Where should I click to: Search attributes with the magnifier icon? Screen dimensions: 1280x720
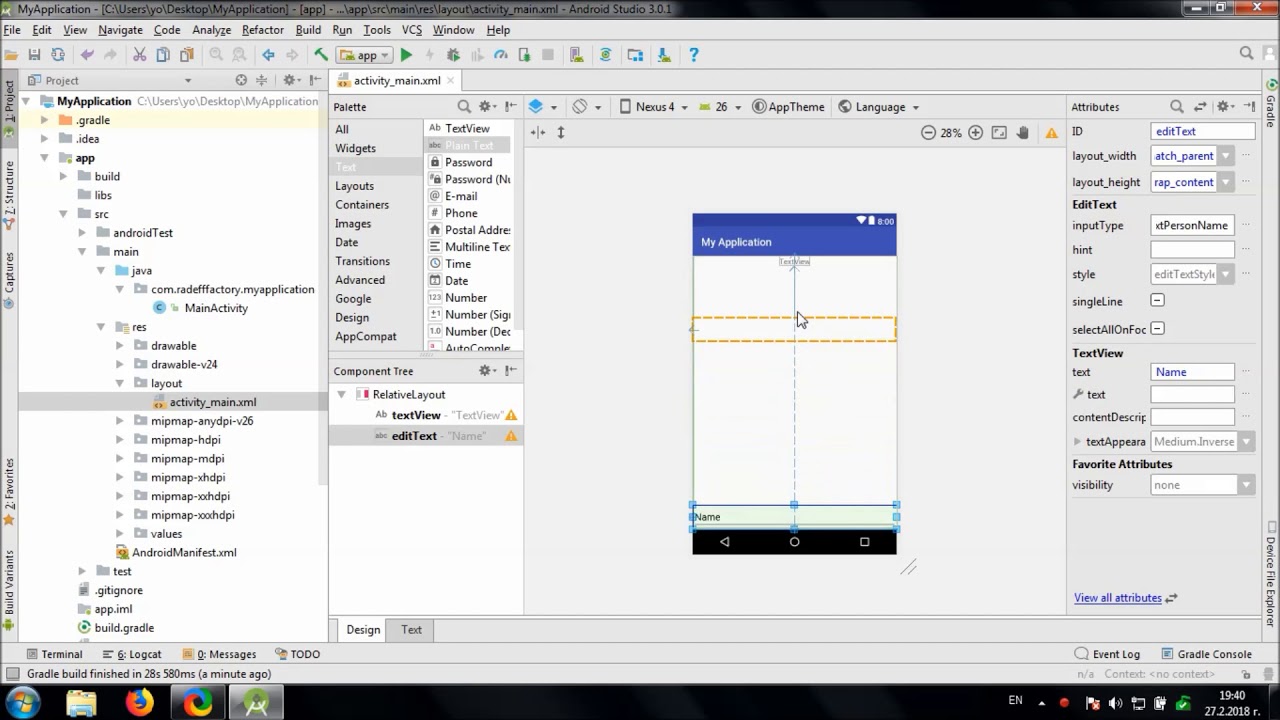pyautogui.click(x=1176, y=106)
